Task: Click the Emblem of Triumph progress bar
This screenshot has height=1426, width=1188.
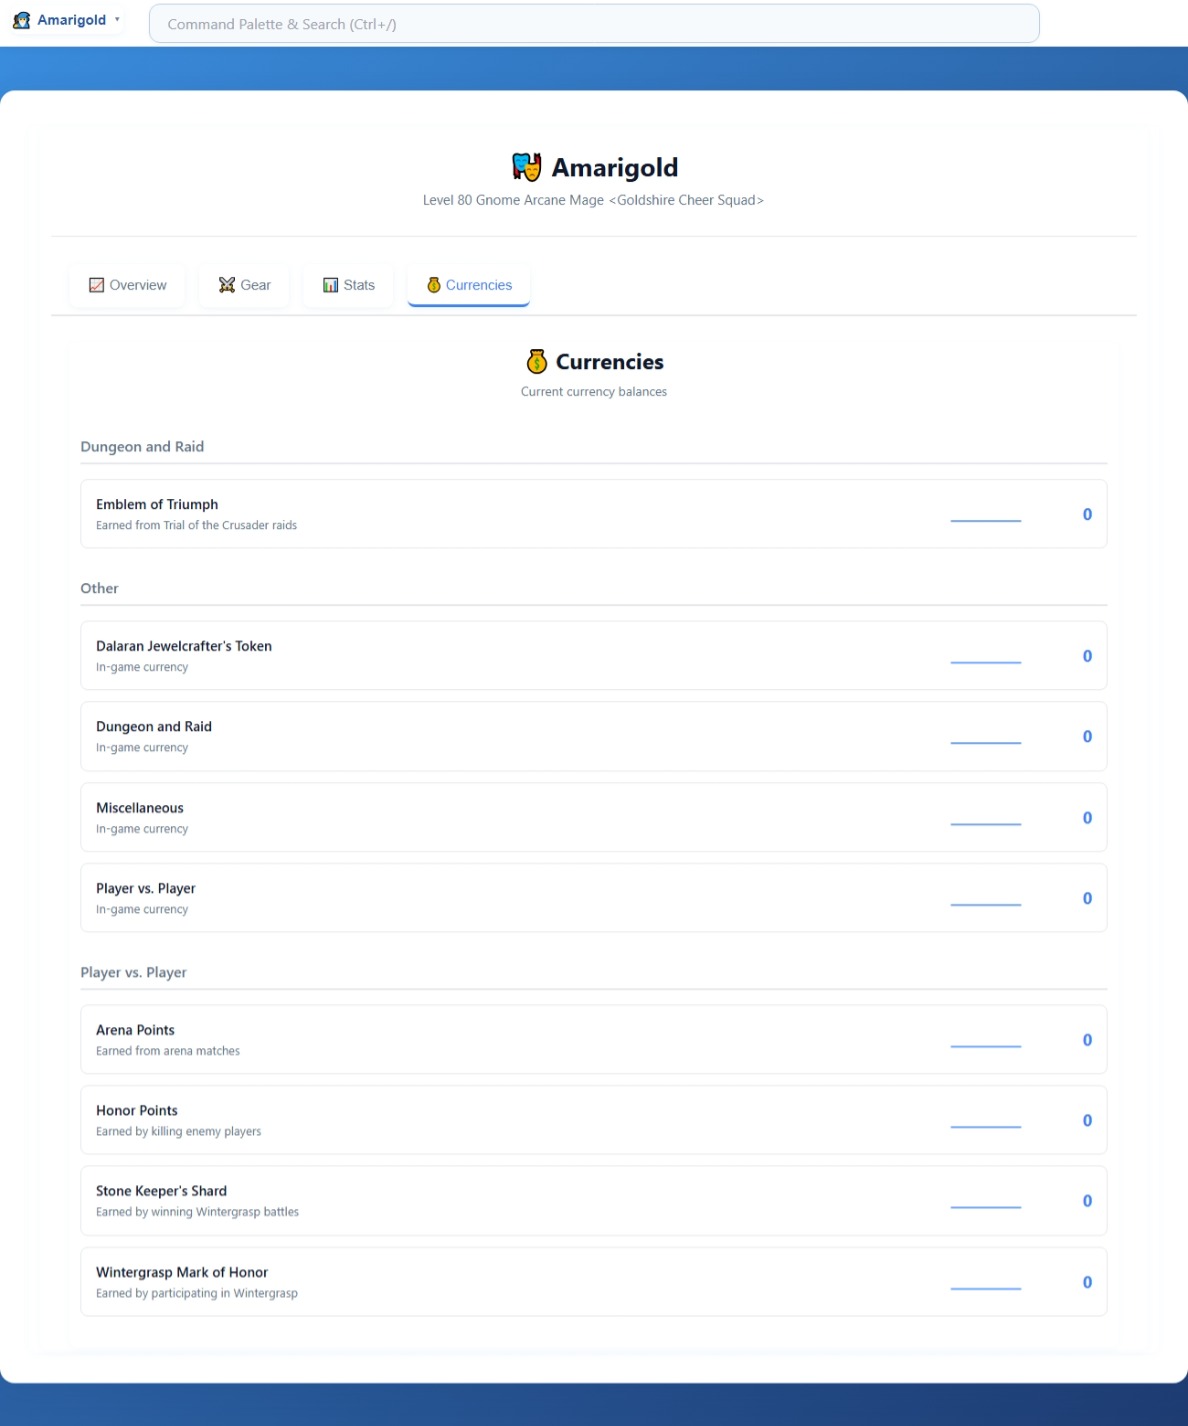Action: pos(985,520)
